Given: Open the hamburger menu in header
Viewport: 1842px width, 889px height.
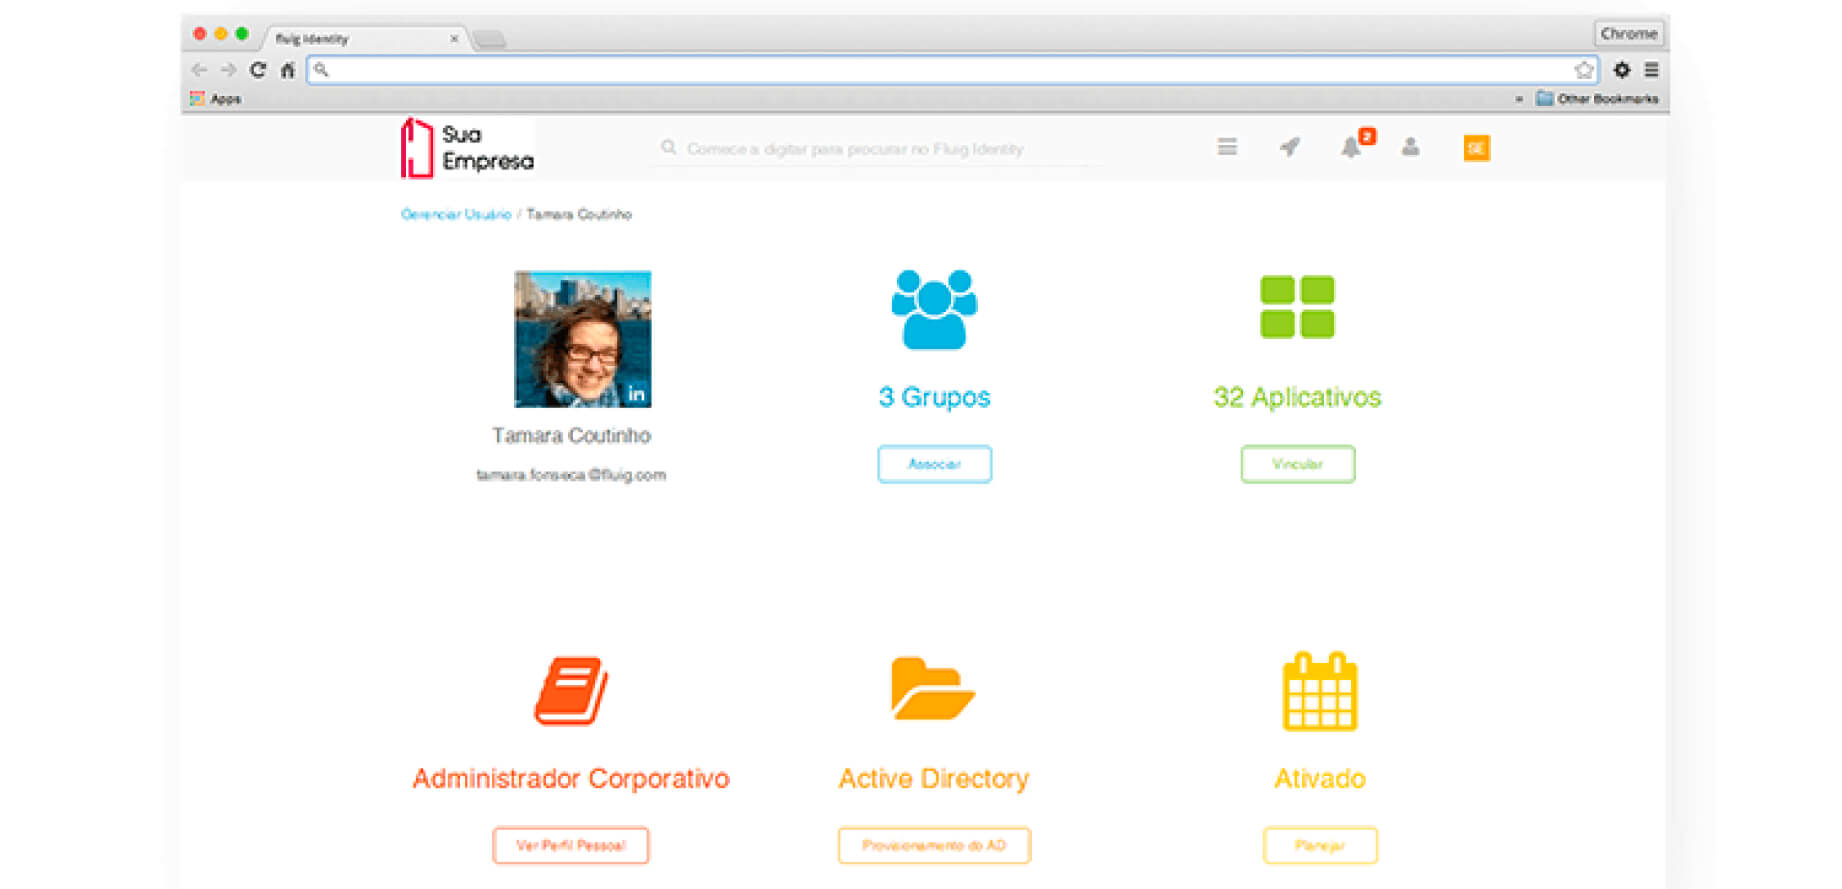Looking at the screenshot, I should (1227, 148).
